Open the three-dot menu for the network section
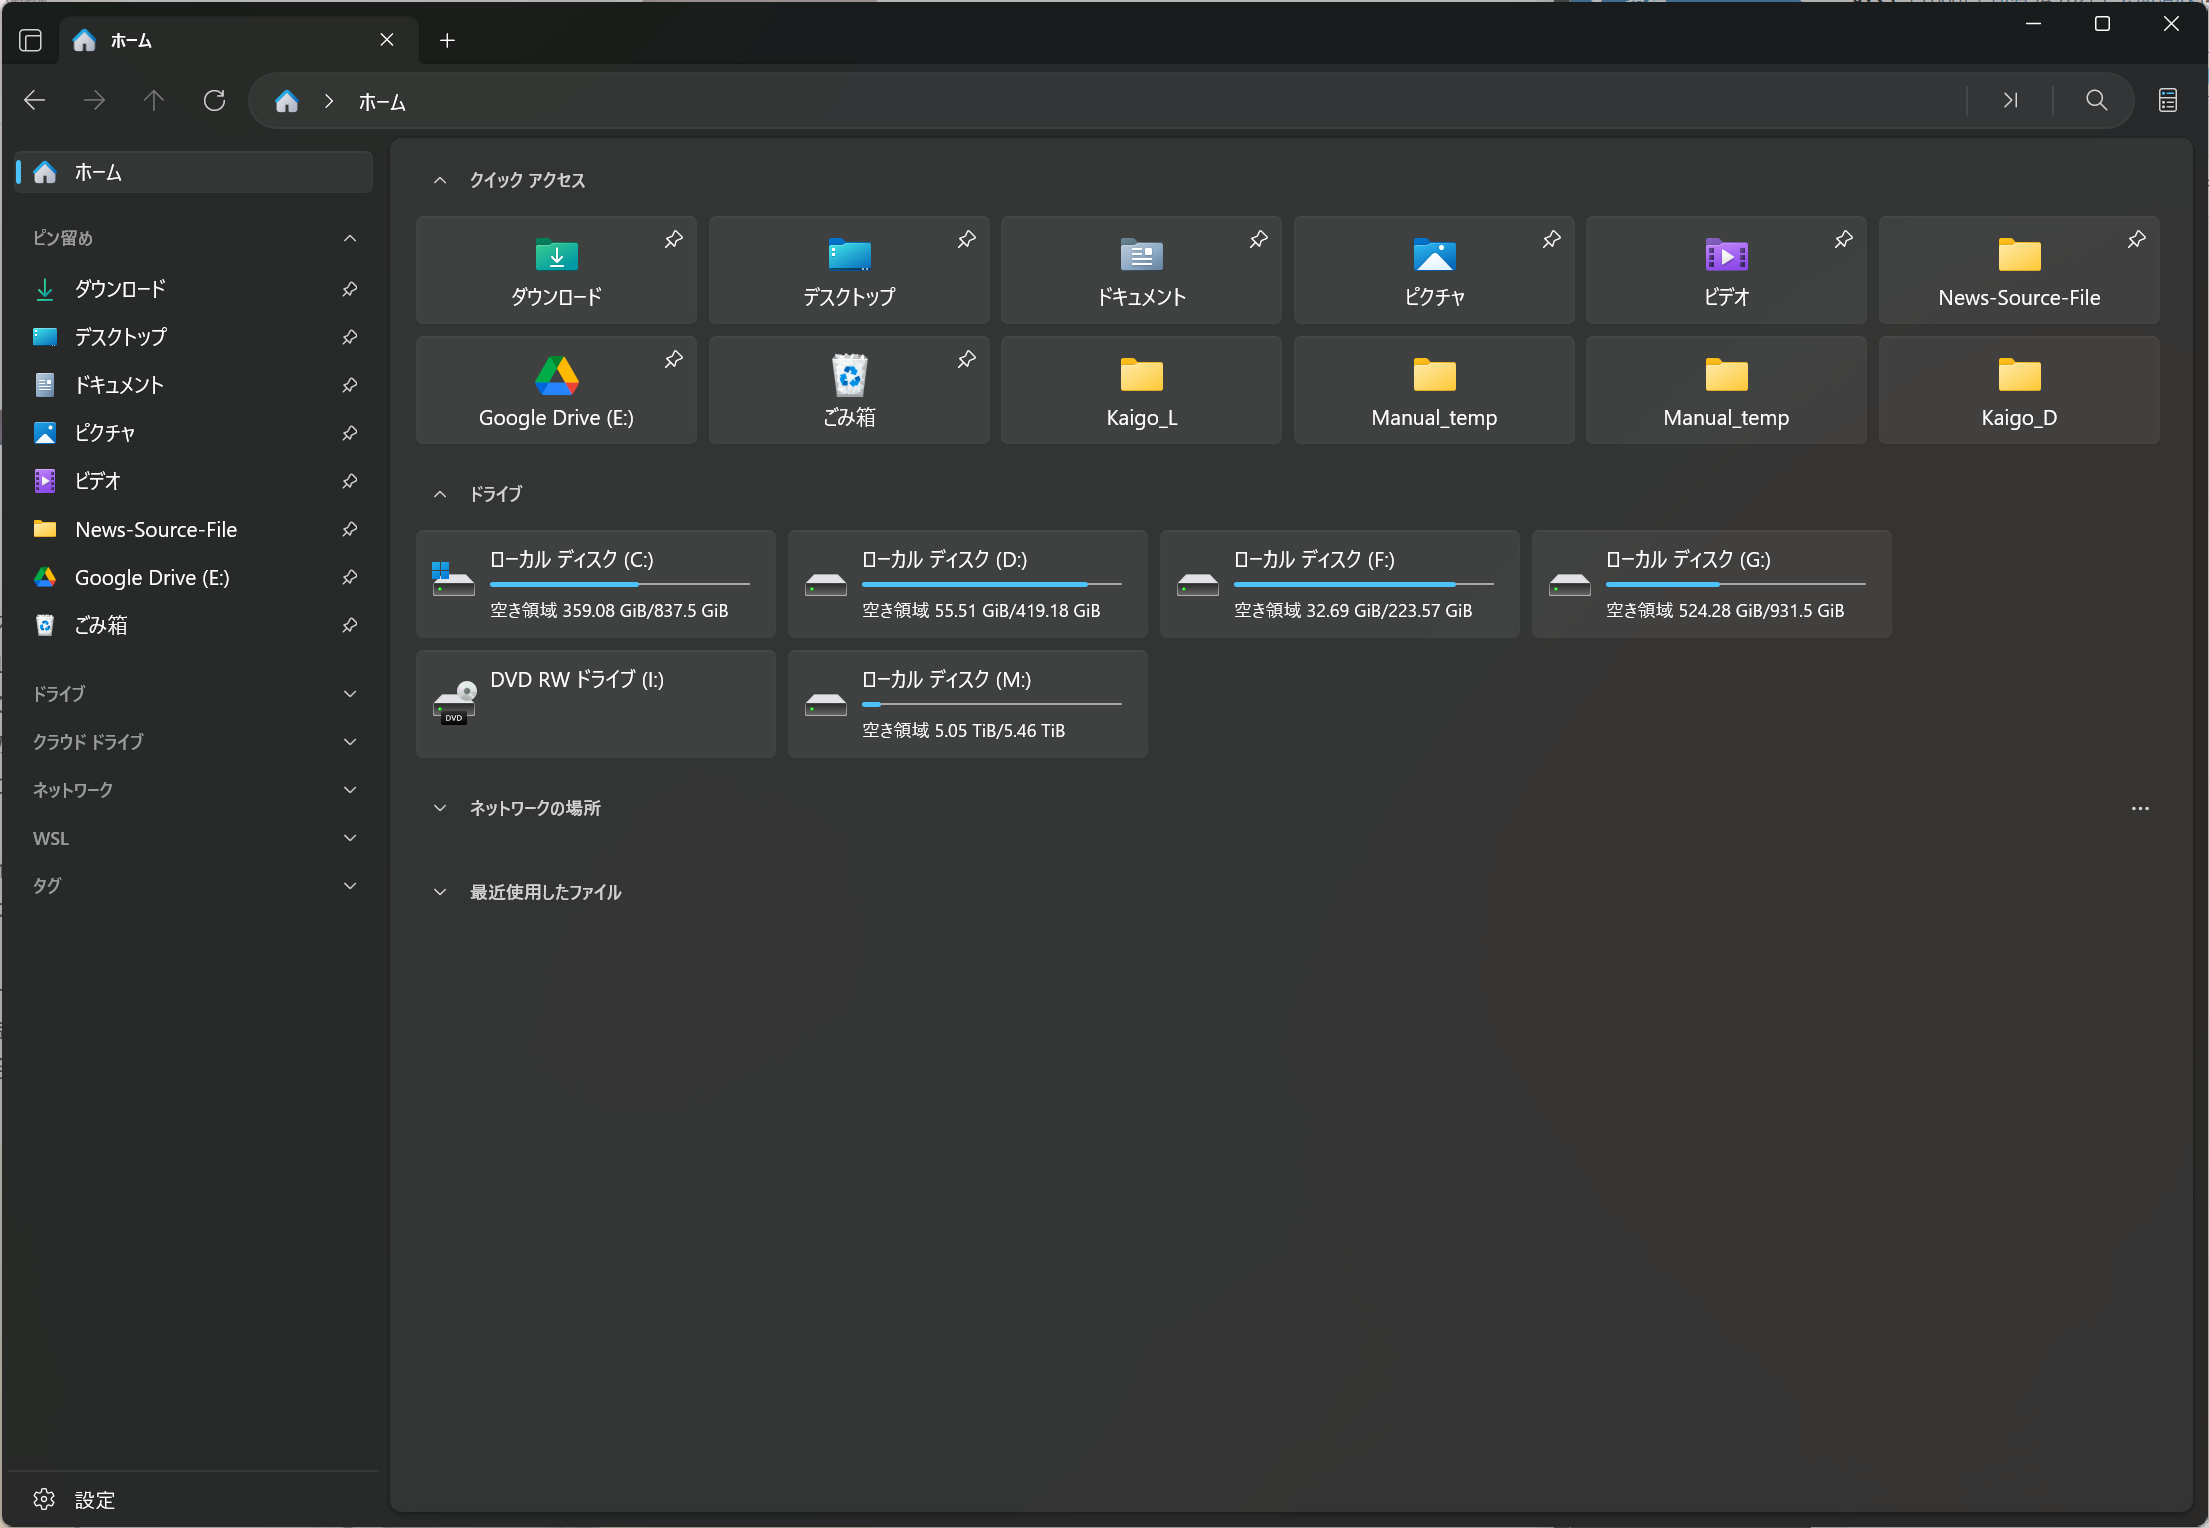This screenshot has height=1528, width=2209. [2139, 808]
